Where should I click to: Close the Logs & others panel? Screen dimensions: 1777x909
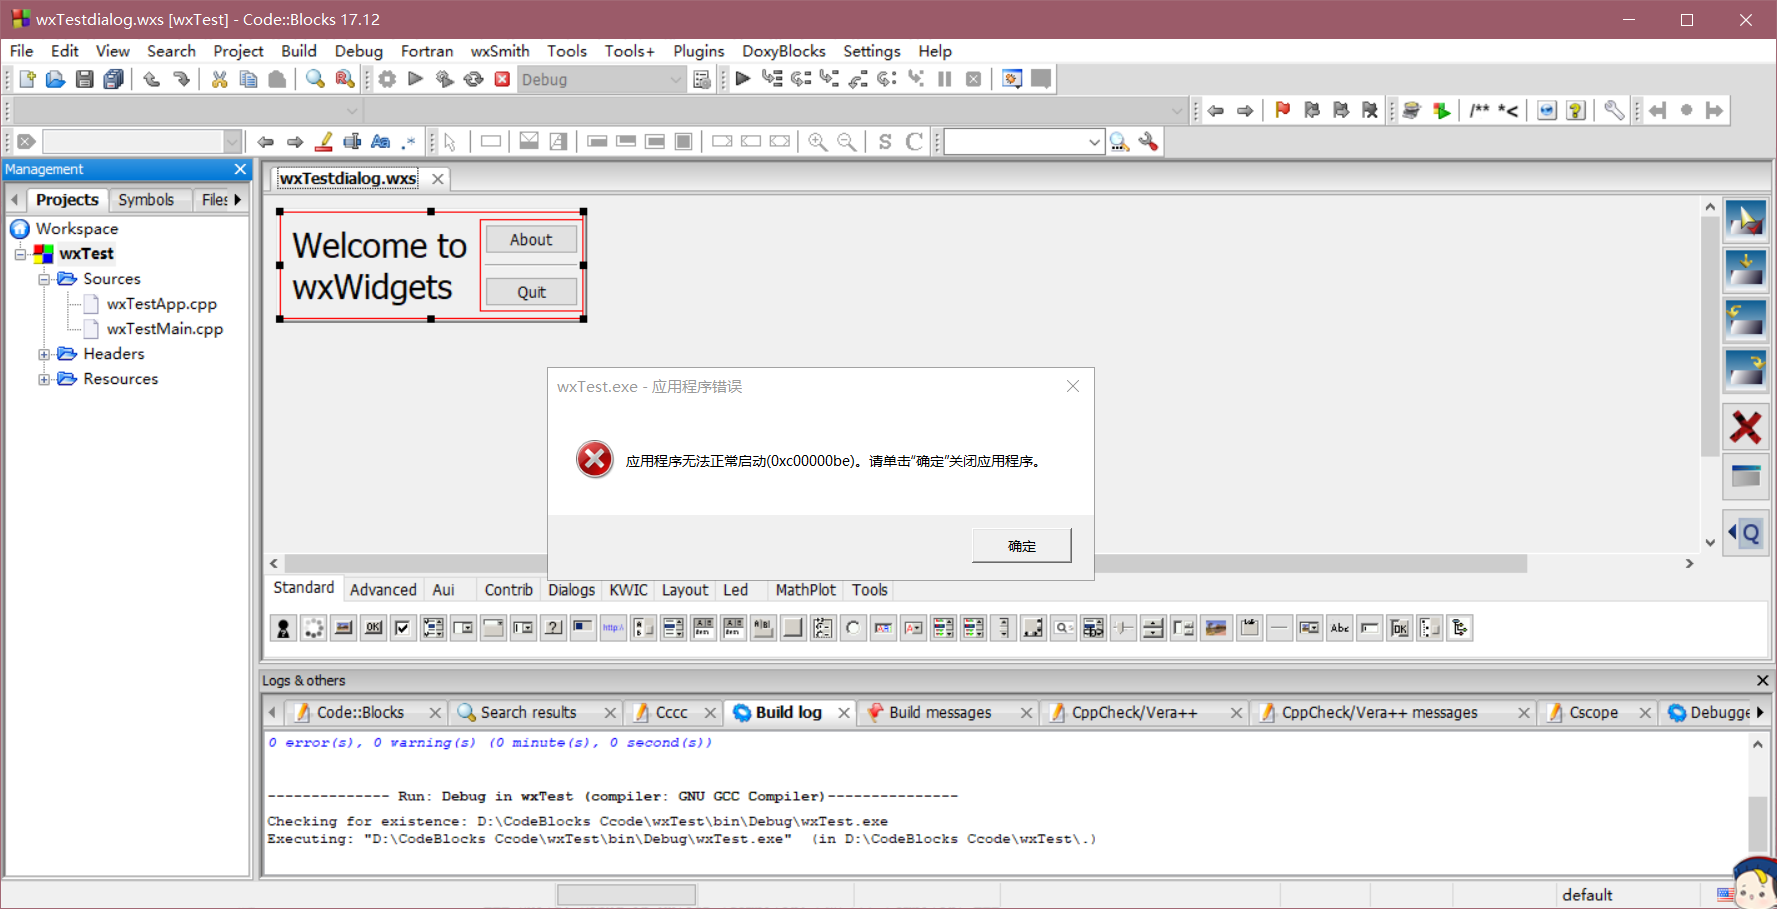(1762, 680)
